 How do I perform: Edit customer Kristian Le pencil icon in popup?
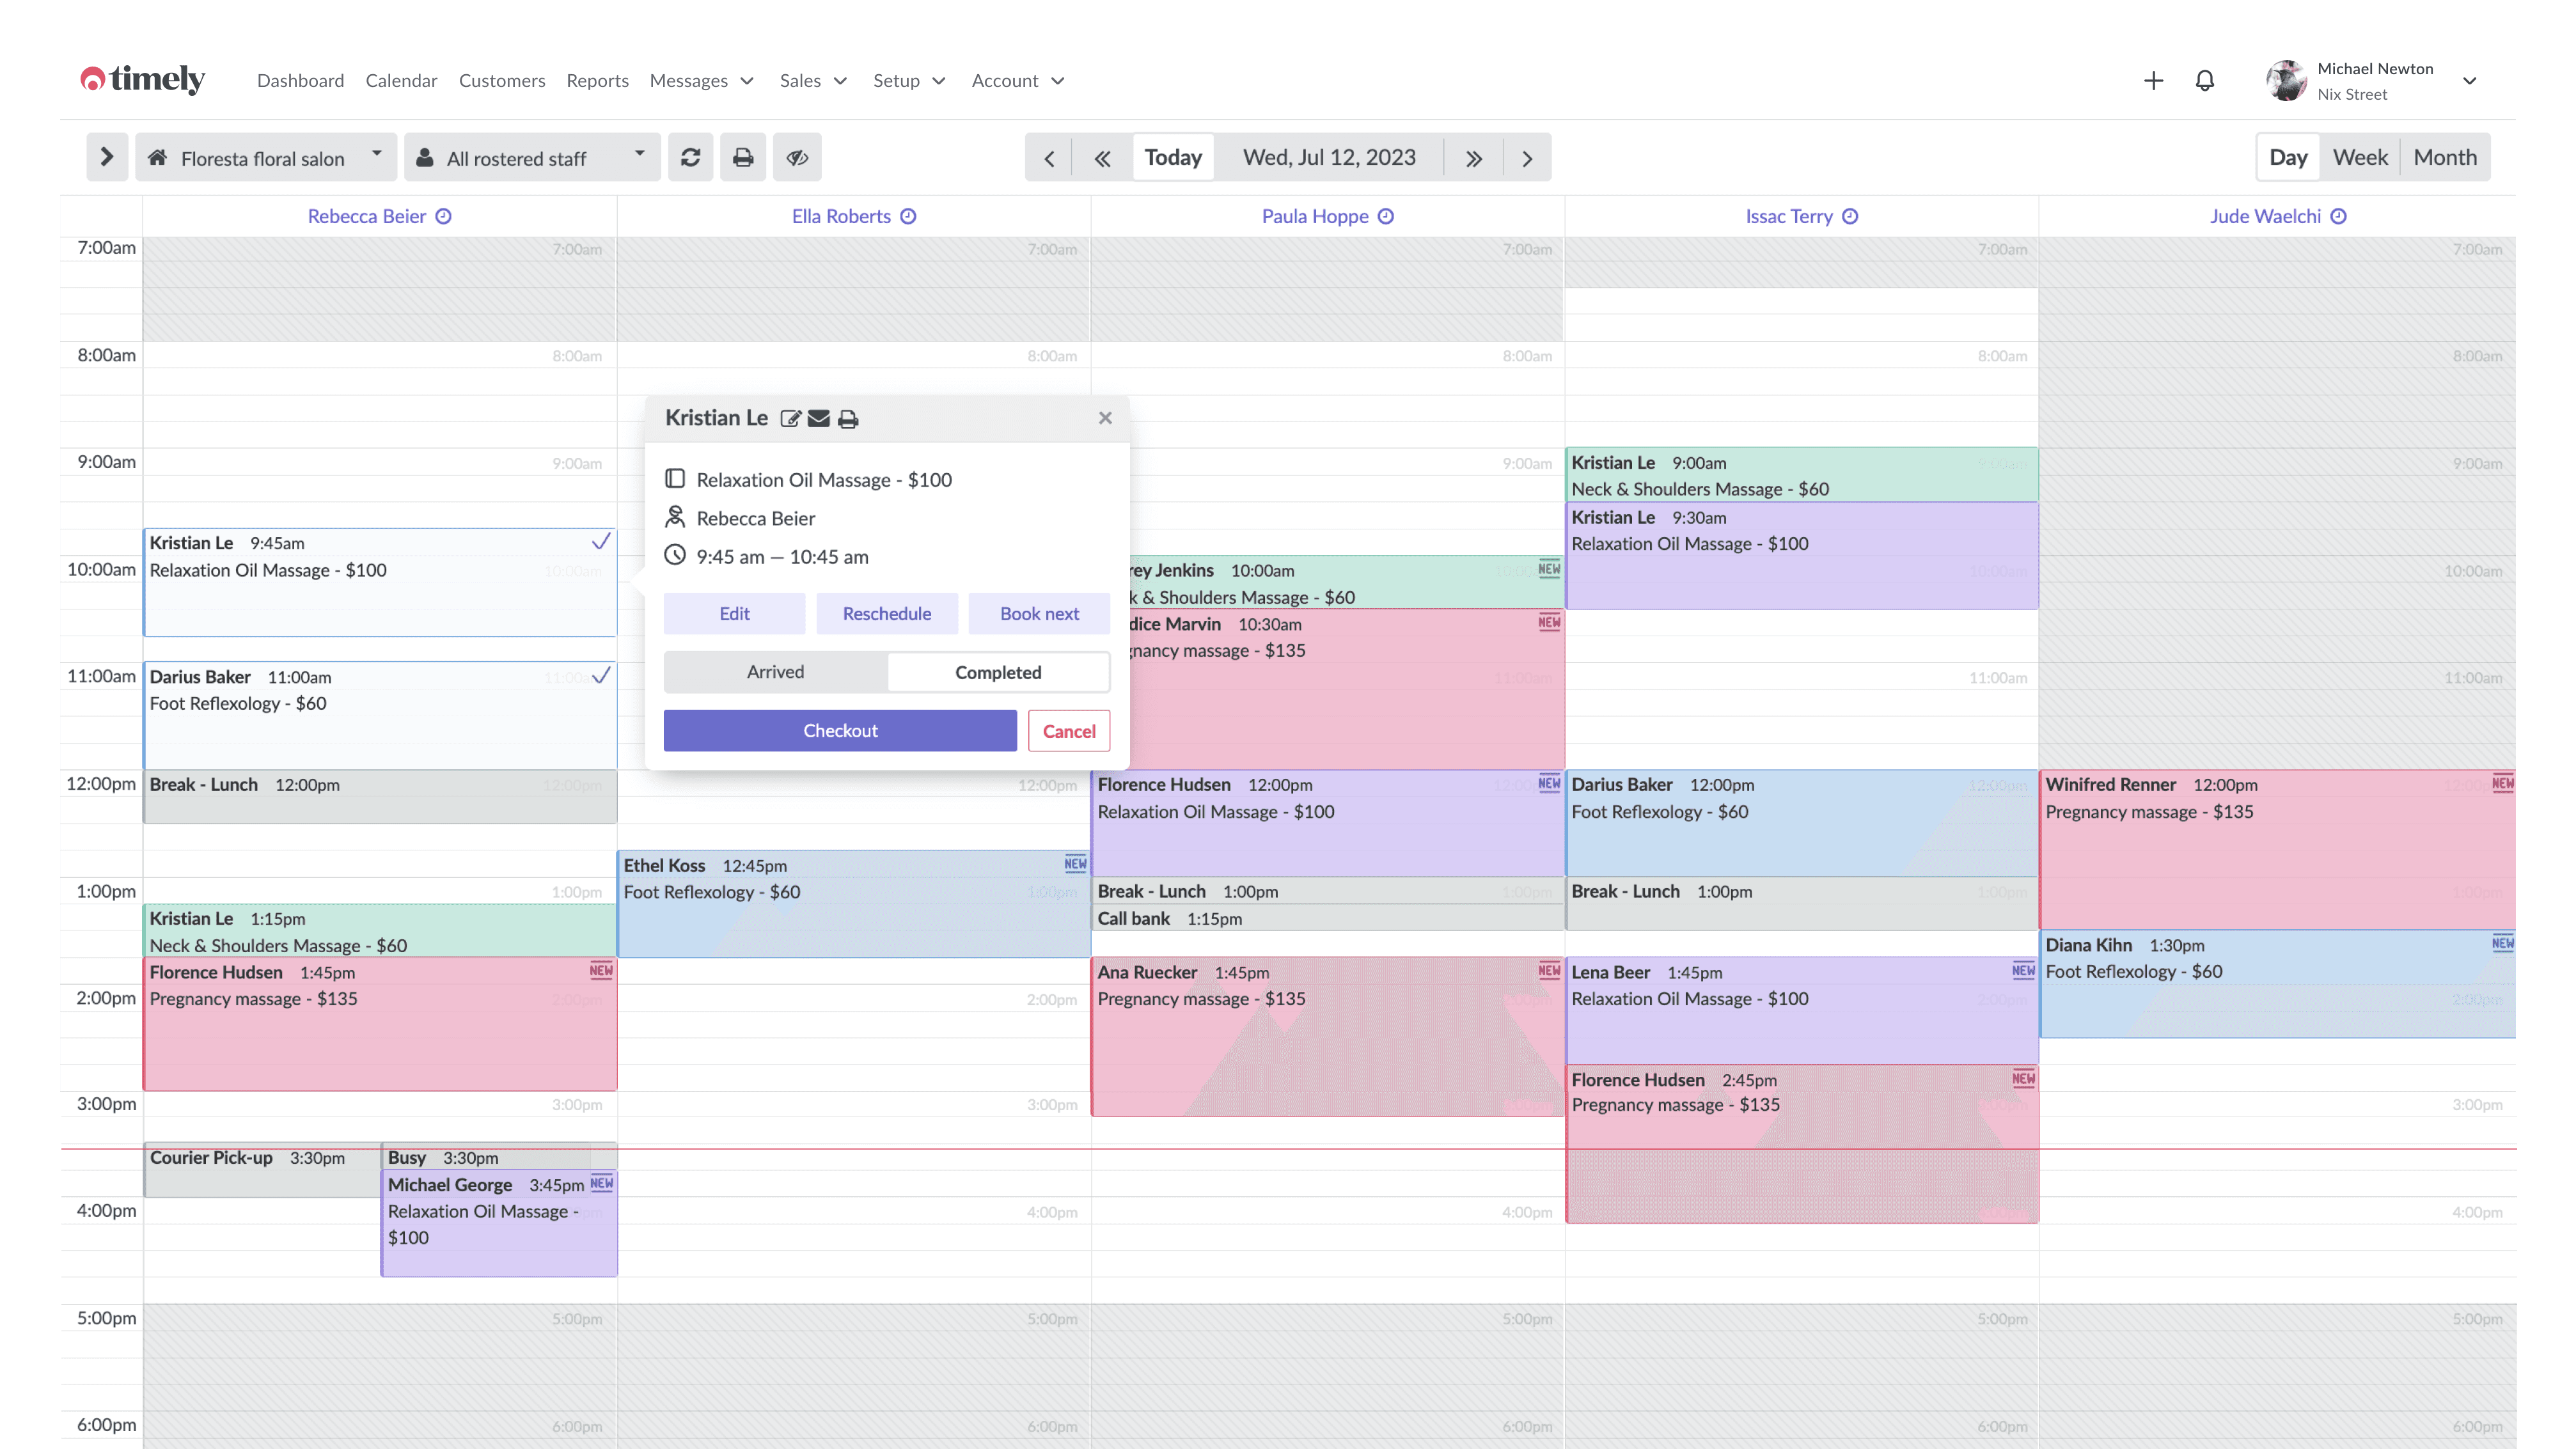coord(790,419)
